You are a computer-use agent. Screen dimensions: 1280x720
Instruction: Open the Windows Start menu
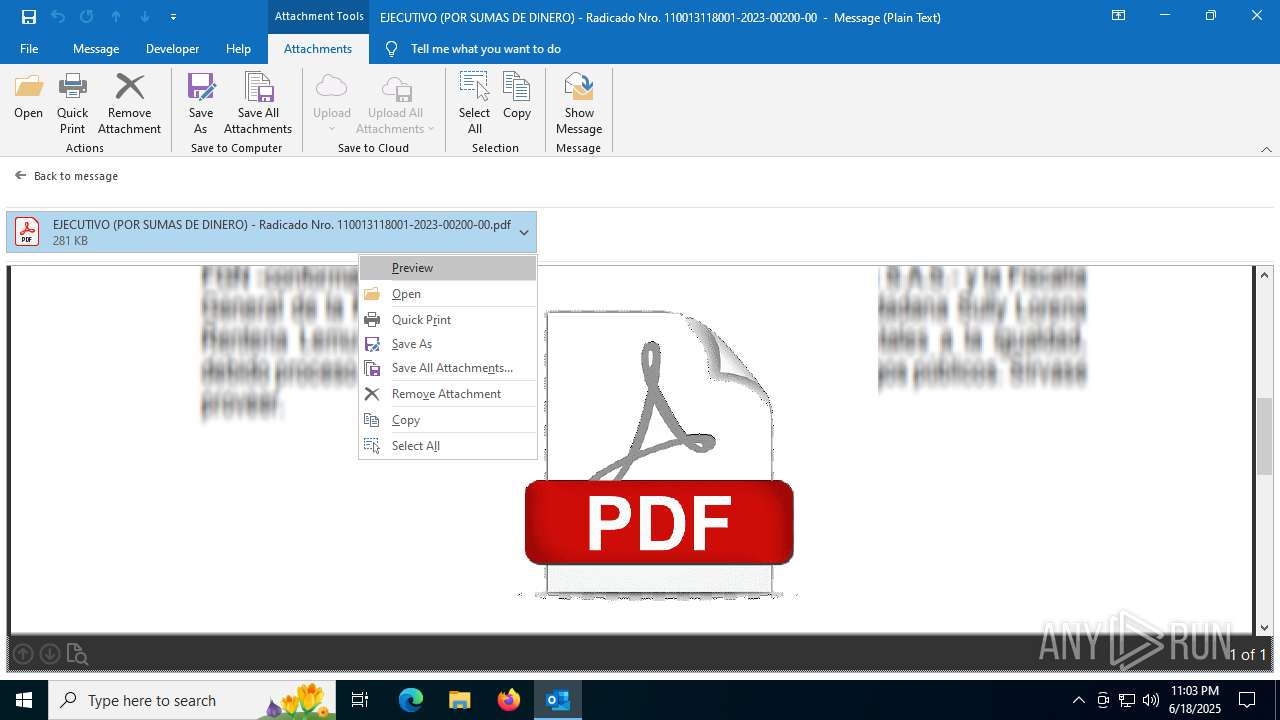24,700
